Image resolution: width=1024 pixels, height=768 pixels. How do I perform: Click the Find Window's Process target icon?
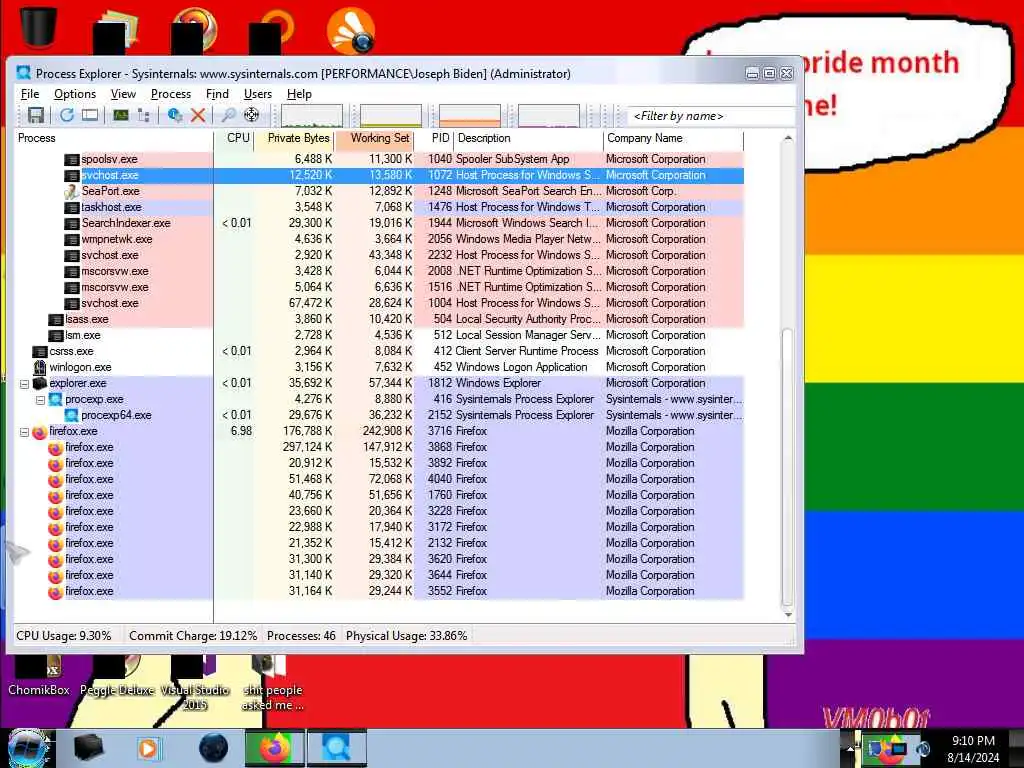(x=251, y=116)
